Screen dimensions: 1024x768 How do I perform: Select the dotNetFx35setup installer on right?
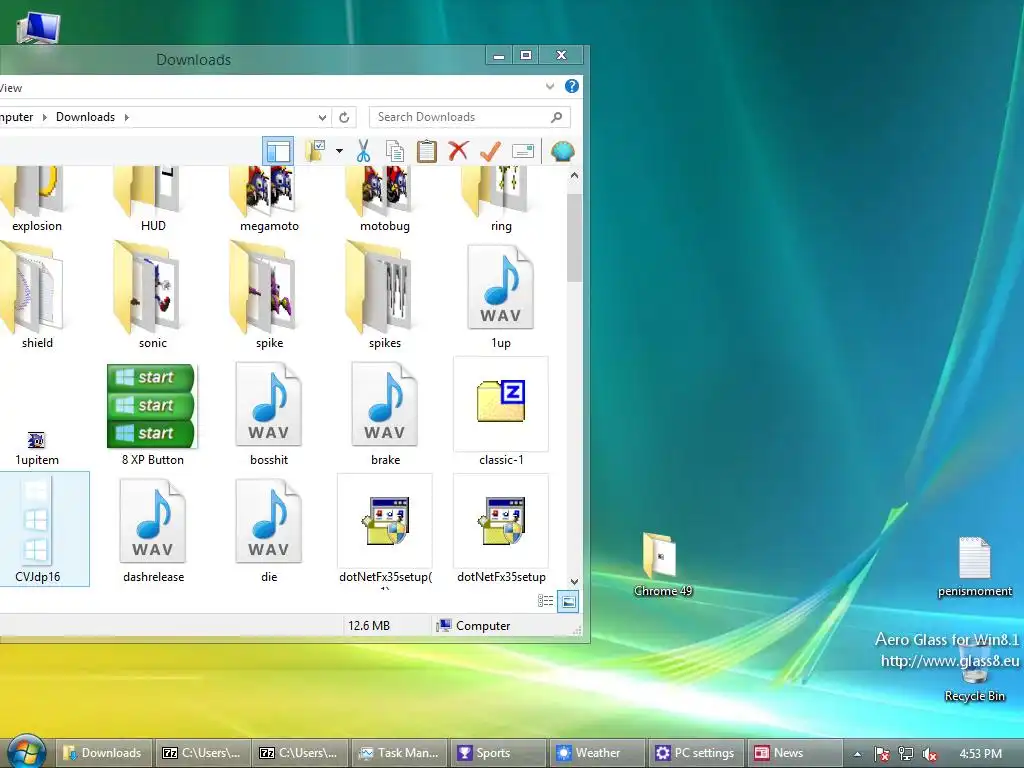click(501, 530)
